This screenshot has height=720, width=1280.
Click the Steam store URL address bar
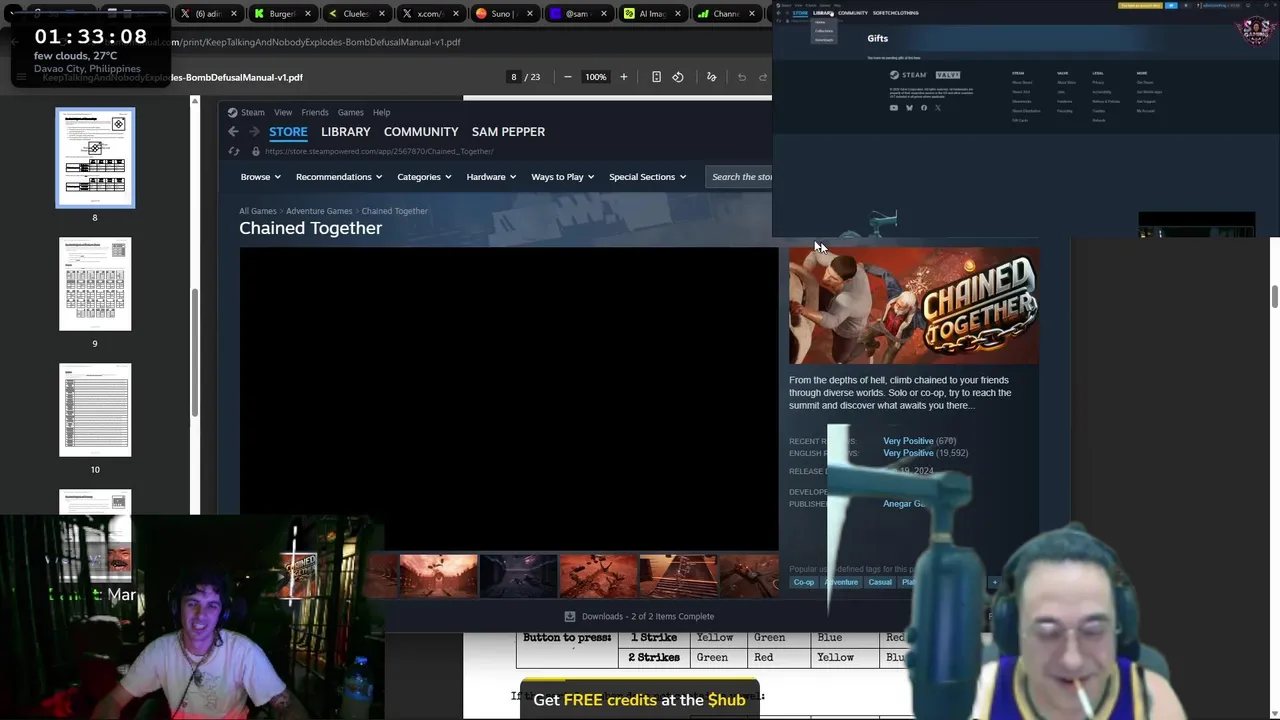click(380, 151)
